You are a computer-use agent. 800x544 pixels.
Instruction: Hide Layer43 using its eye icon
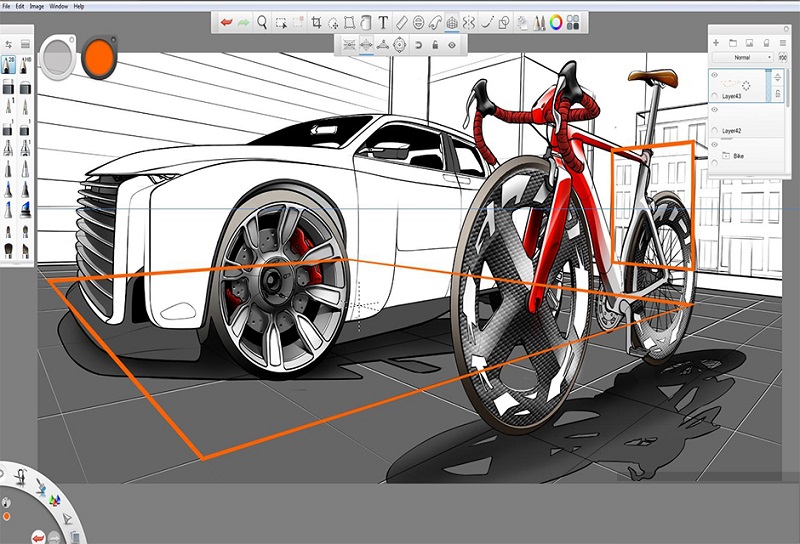click(714, 75)
